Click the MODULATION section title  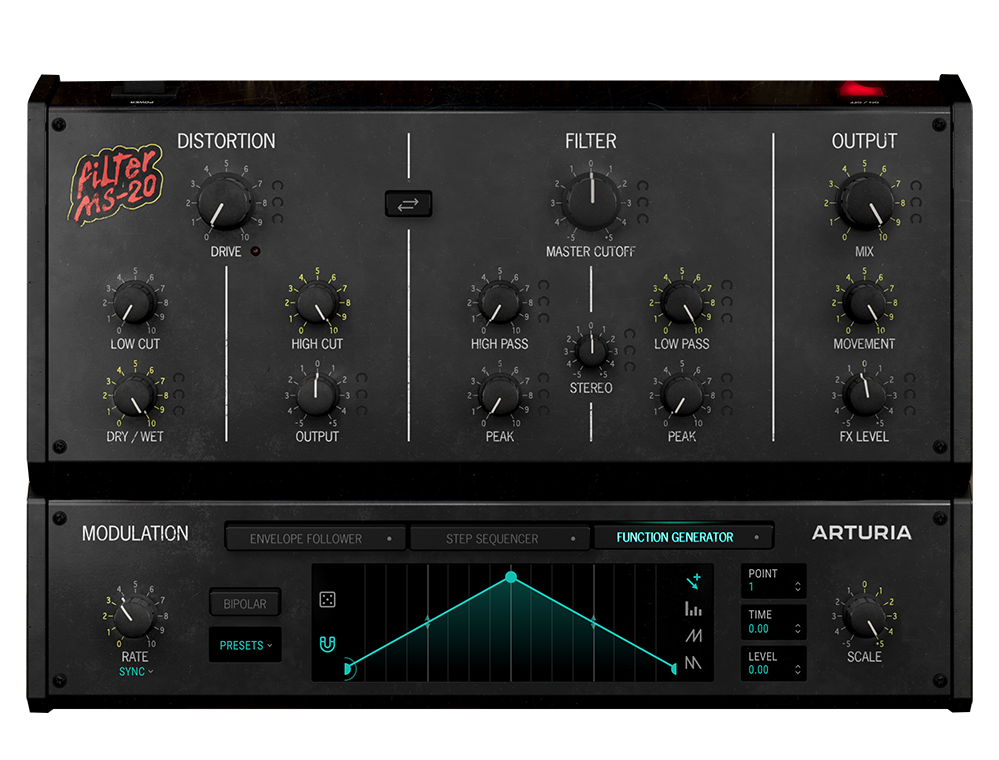click(x=135, y=533)
